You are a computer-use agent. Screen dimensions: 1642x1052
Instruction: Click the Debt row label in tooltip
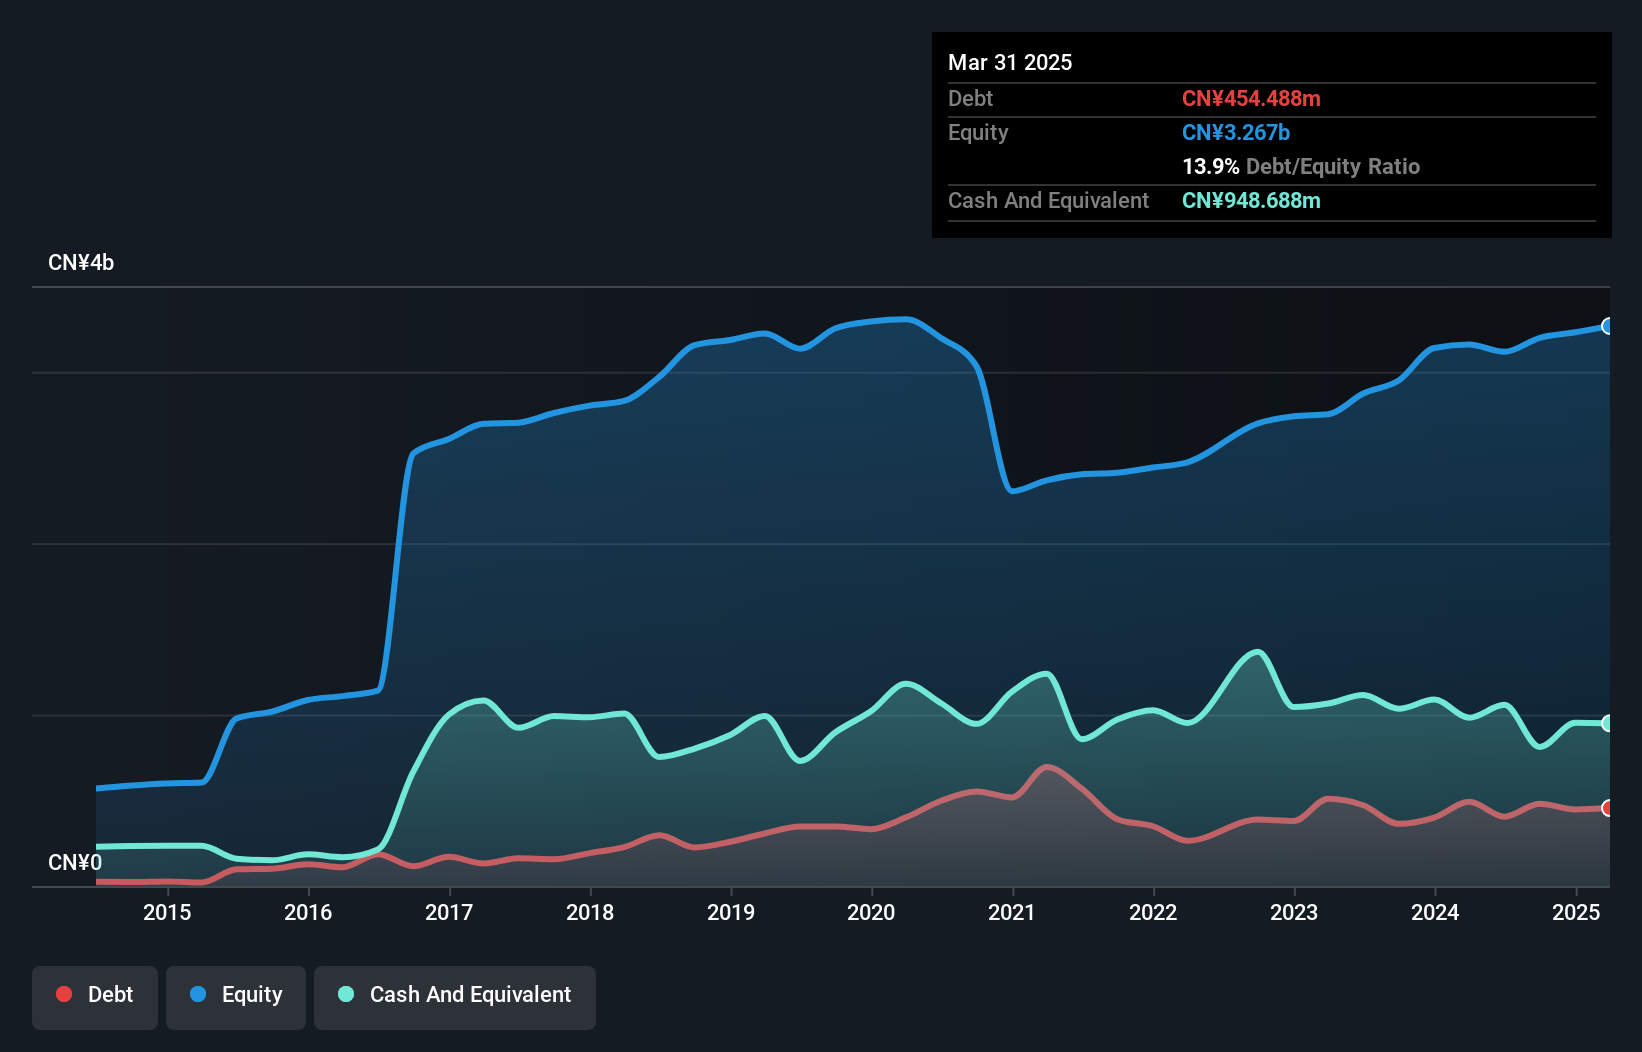pyautogui.click(x=970, y=98)
